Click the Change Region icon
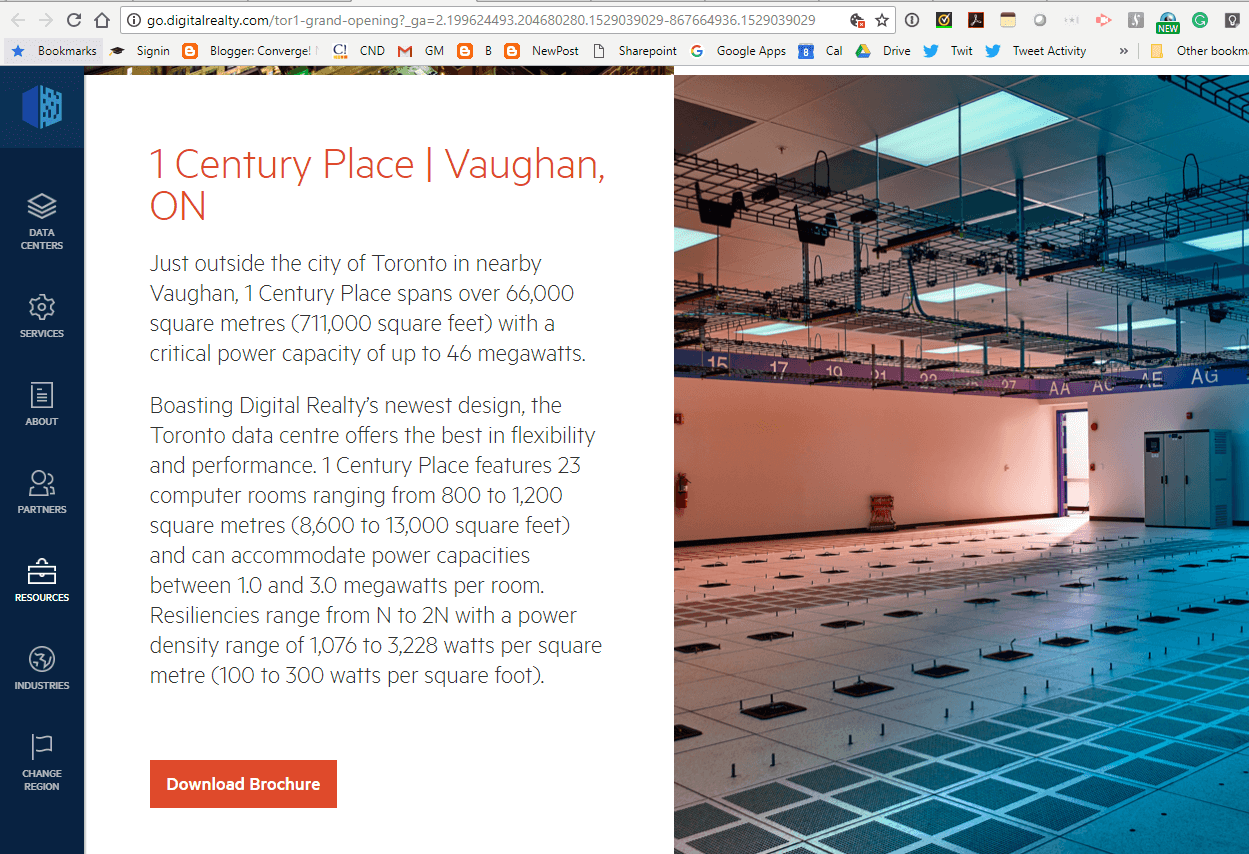This screenshot has width=1249, height=854. point(41,748)
